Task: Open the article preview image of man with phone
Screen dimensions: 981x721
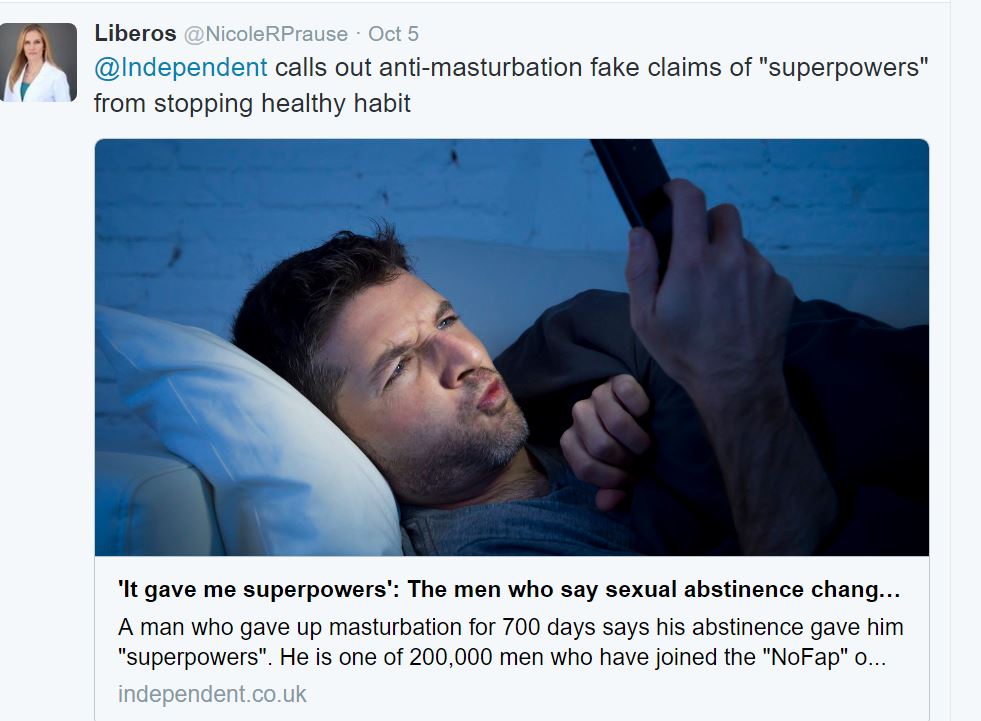Action: pos(512,347)
